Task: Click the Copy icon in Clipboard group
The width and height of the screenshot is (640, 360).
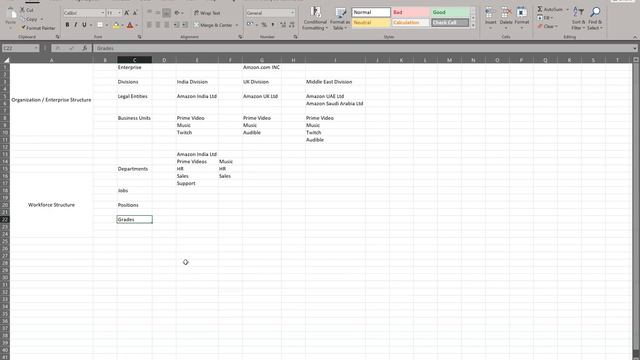Action: (23, 19)
